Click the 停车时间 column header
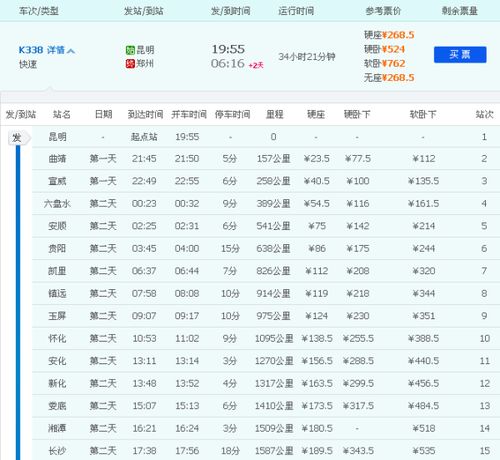This screenshot has width=500, height=460. pos(232,114)
